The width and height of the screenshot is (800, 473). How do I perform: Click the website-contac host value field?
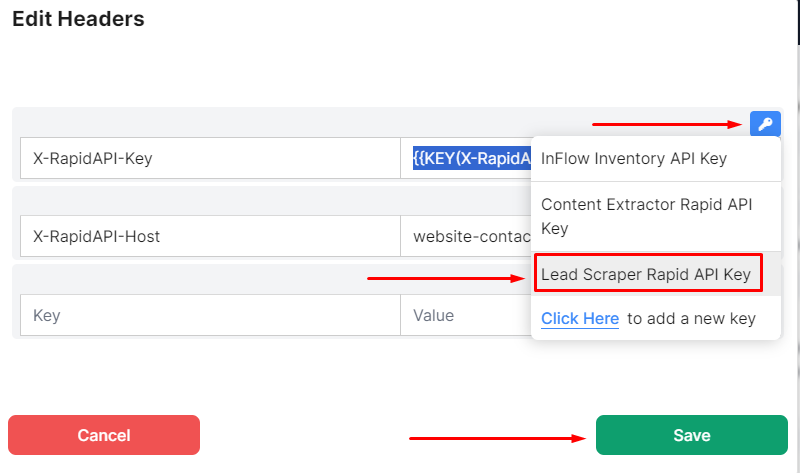(466, 236)
